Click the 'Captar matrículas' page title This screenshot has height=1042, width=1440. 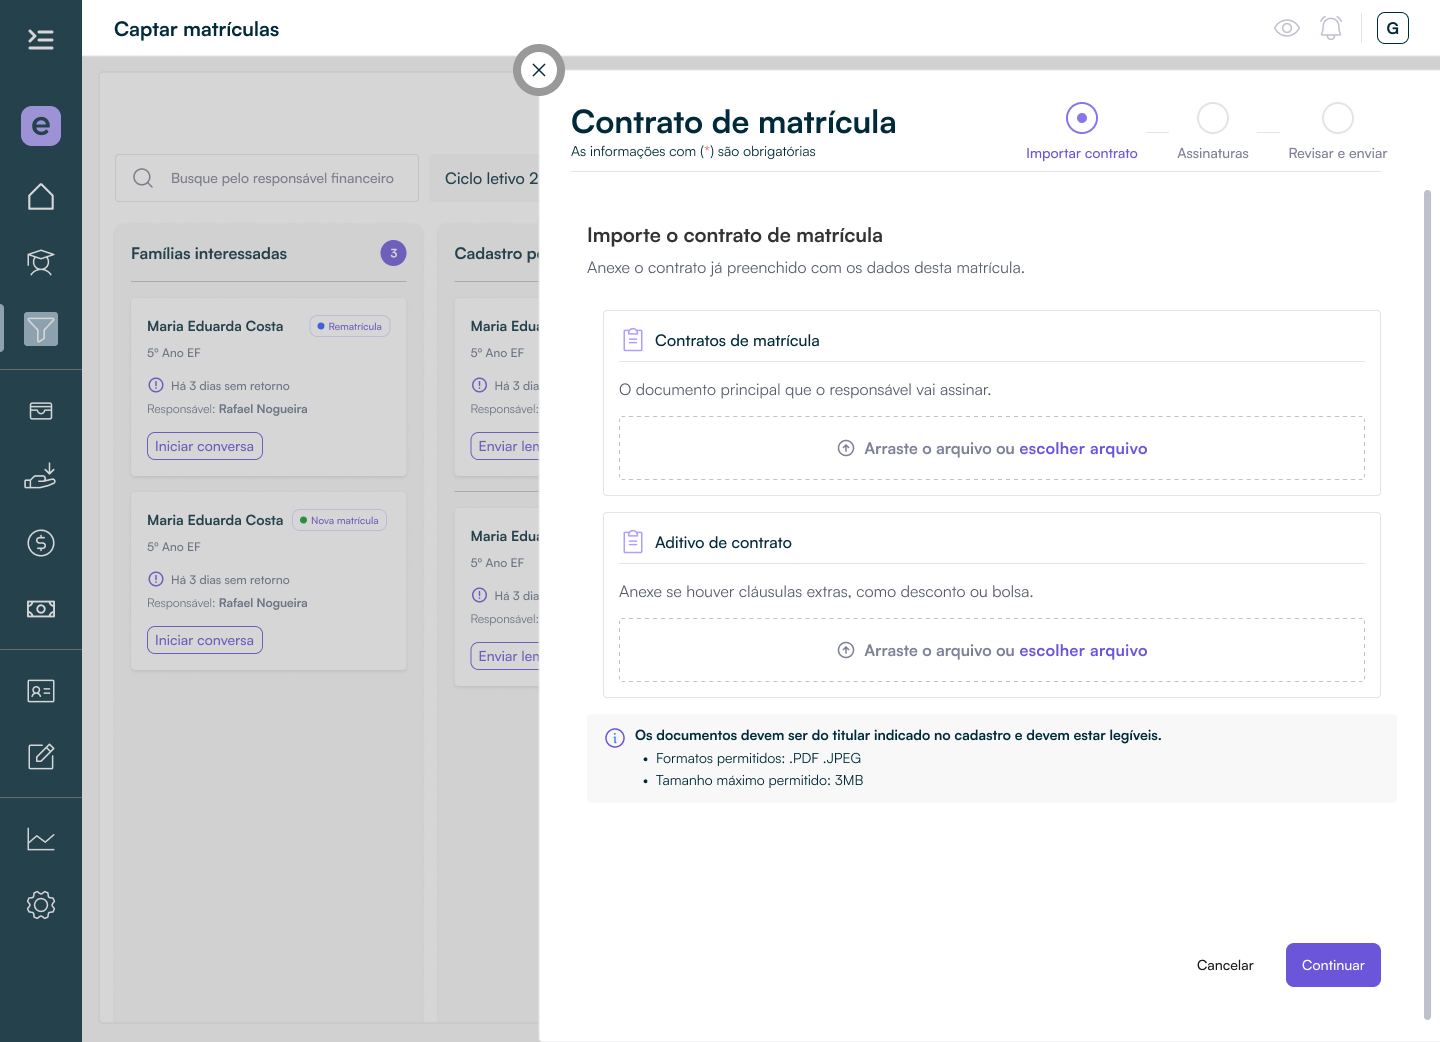(x=197, y=29)
